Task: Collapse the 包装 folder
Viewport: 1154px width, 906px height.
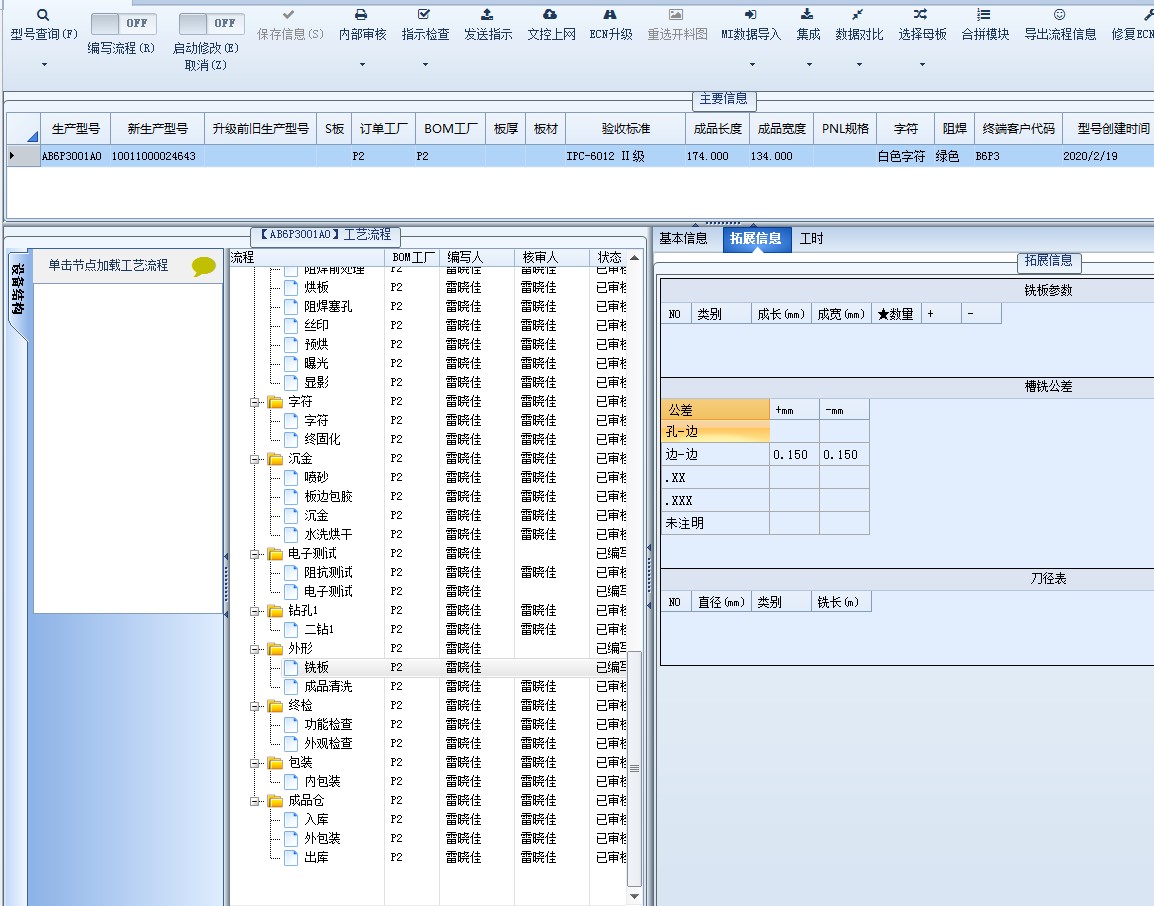Action: click(x=255, y=763)
